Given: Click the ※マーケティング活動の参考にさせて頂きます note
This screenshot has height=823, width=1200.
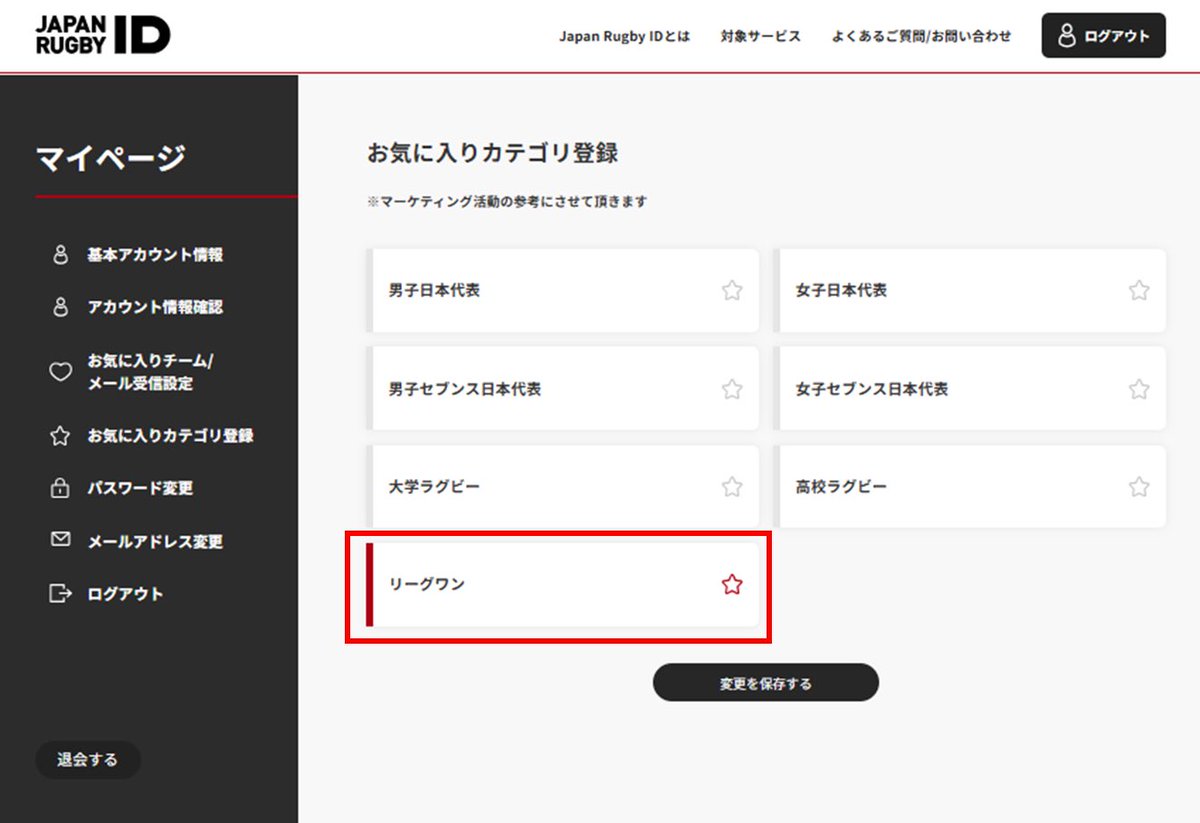Looking at the screenshot, I should coord(507,201).
